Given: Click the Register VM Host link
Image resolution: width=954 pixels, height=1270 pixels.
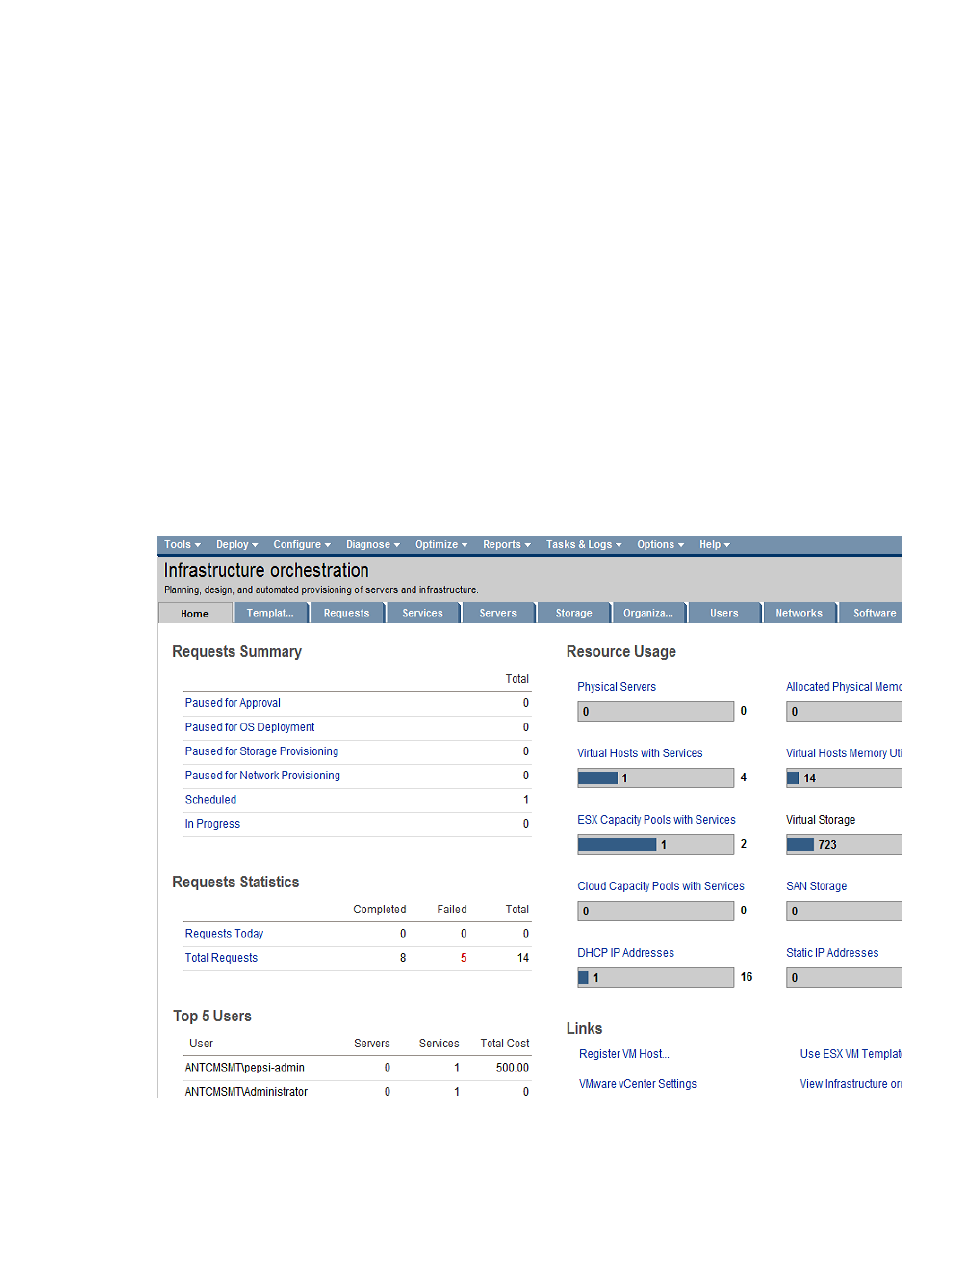Looking at the screenshot, I should tap(625, 1054).
